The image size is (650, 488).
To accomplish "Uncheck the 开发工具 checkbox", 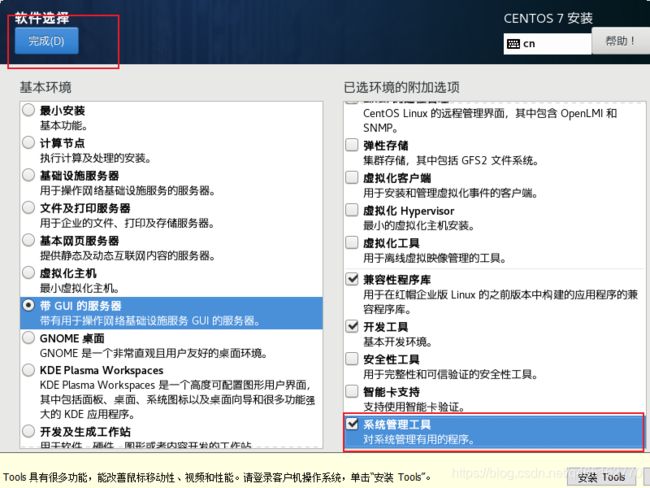I will [x=352, y=326].
